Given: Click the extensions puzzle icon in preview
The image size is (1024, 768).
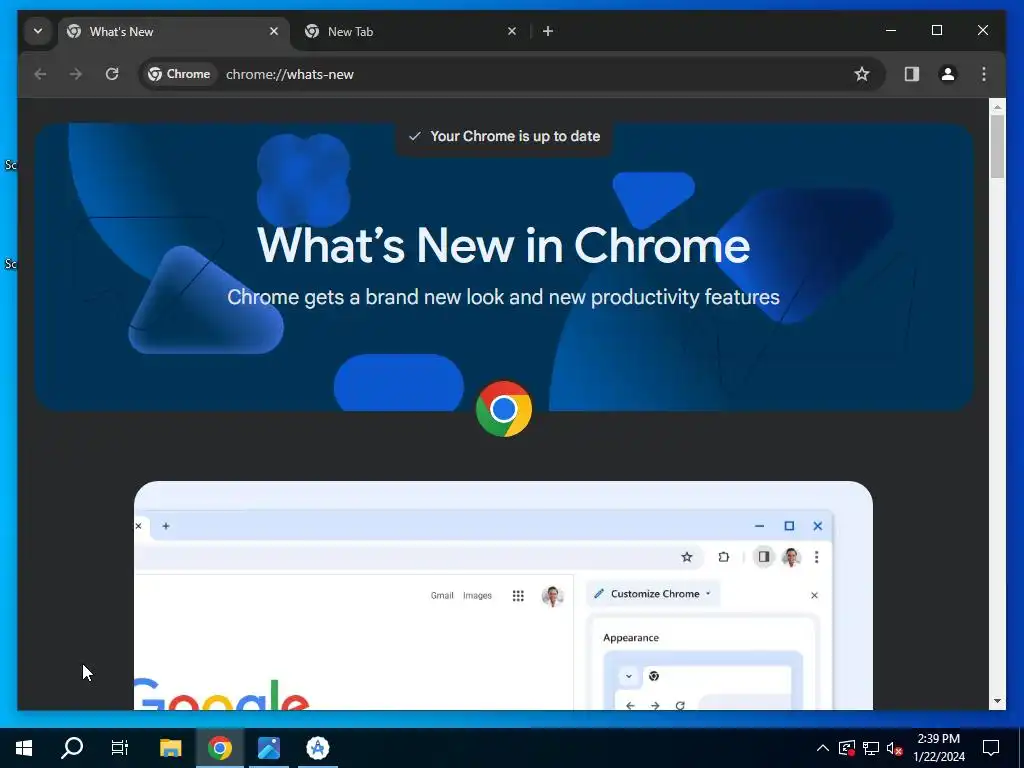Looking at the screenshot, I should coord(724,557).
